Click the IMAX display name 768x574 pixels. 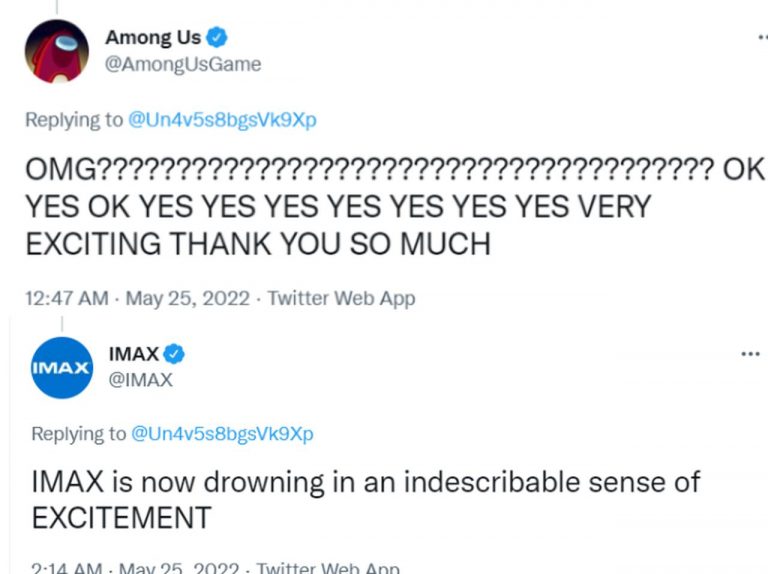133,354
